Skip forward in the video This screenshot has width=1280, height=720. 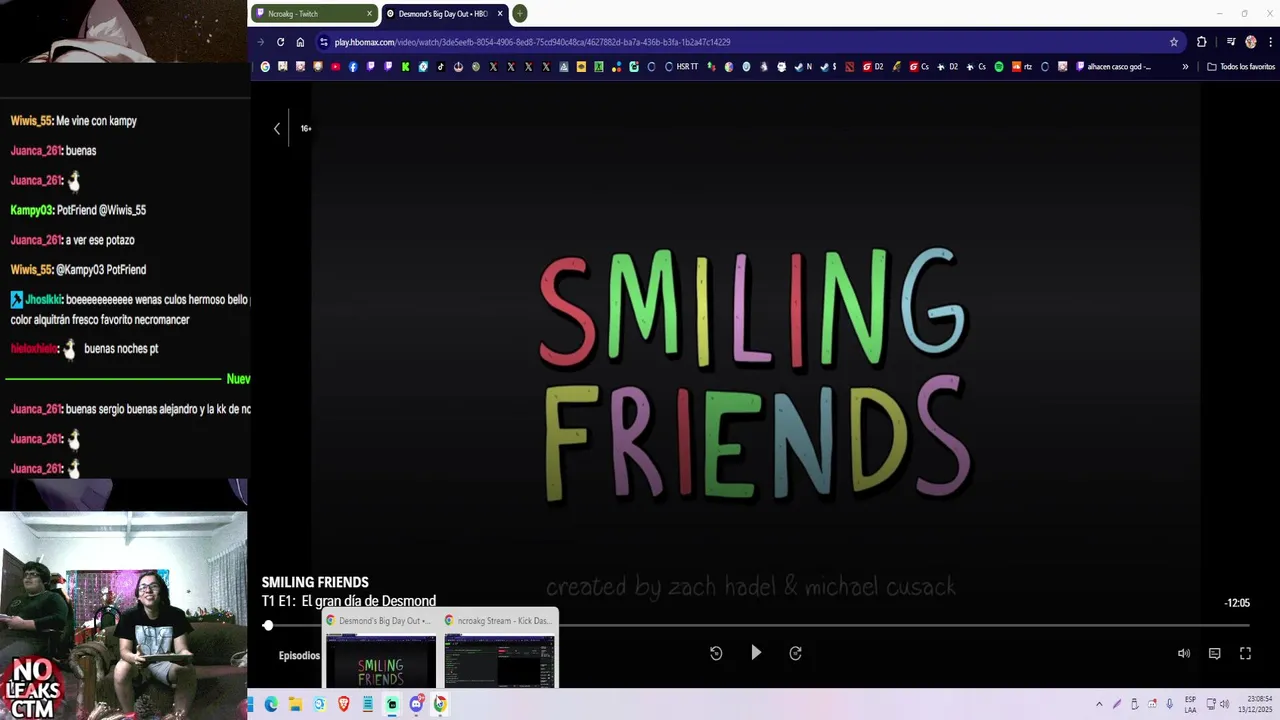click(x=795, y=653)
